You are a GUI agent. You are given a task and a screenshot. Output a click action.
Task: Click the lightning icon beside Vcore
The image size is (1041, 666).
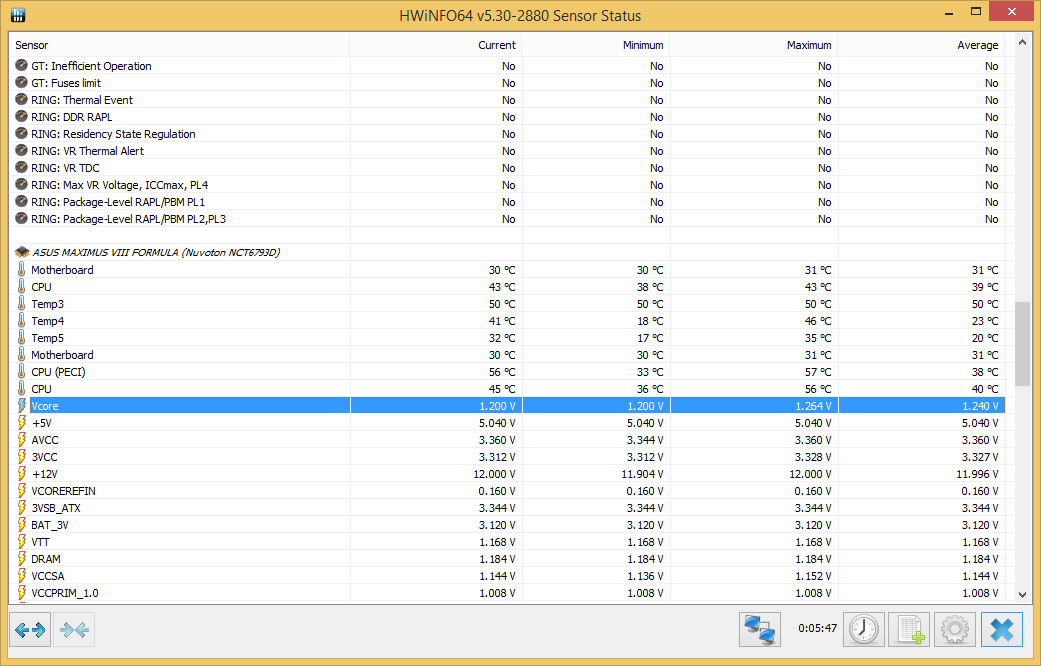(21, 406)
